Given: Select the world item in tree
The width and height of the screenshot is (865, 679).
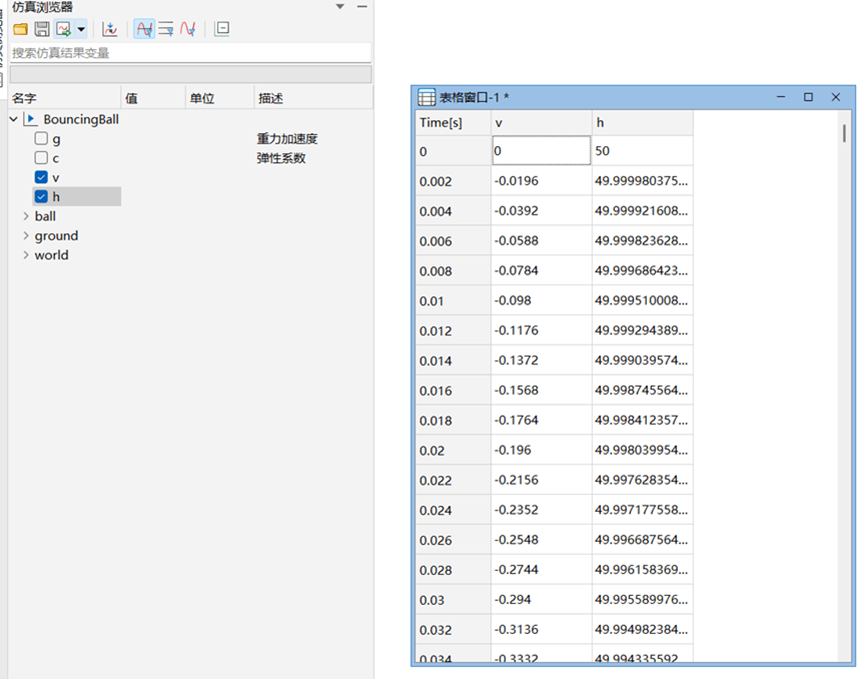Looking at the screenshot, I should coord(51,255).
